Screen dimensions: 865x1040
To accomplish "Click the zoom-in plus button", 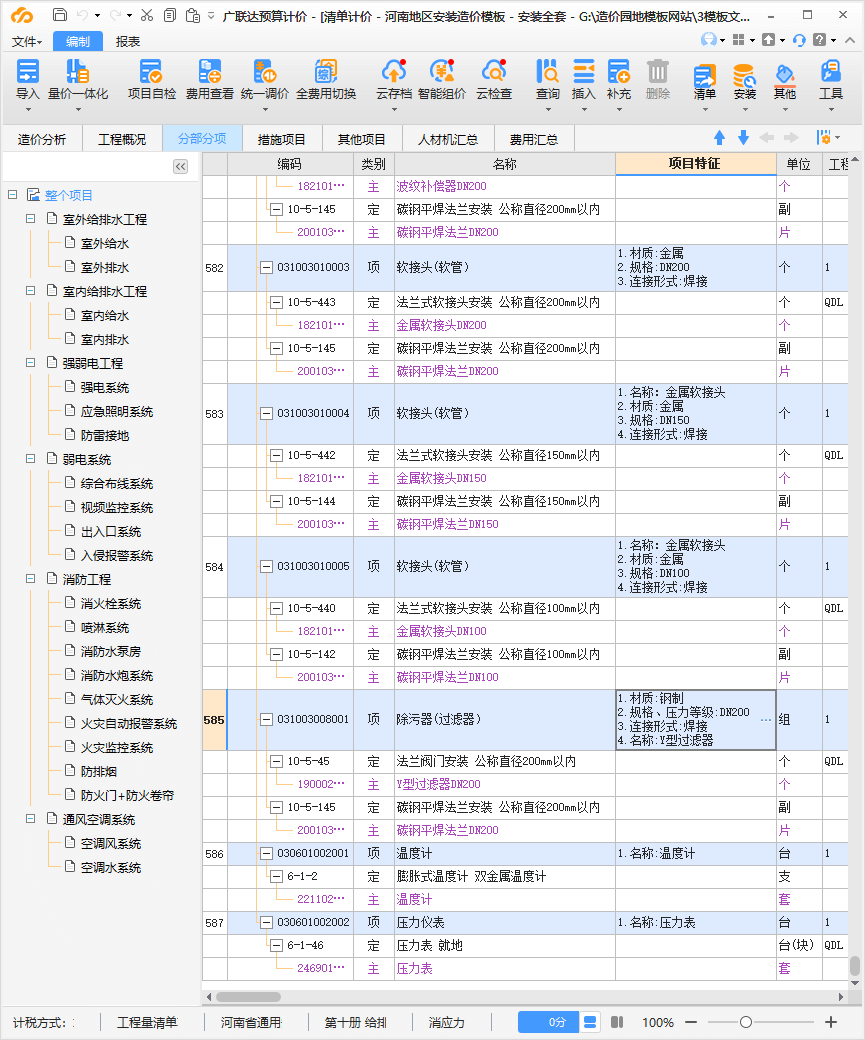I will [830, 1022].
